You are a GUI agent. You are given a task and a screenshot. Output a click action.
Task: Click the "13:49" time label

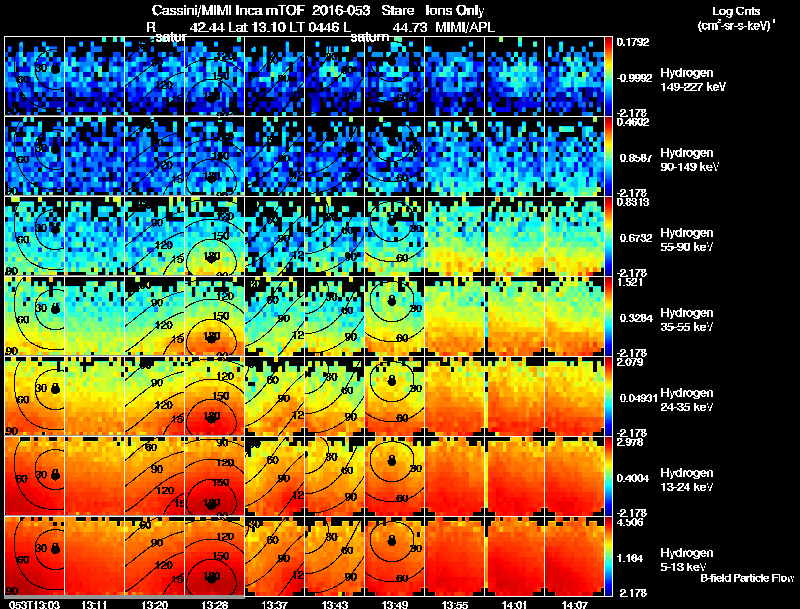click(x=395, y=604)
